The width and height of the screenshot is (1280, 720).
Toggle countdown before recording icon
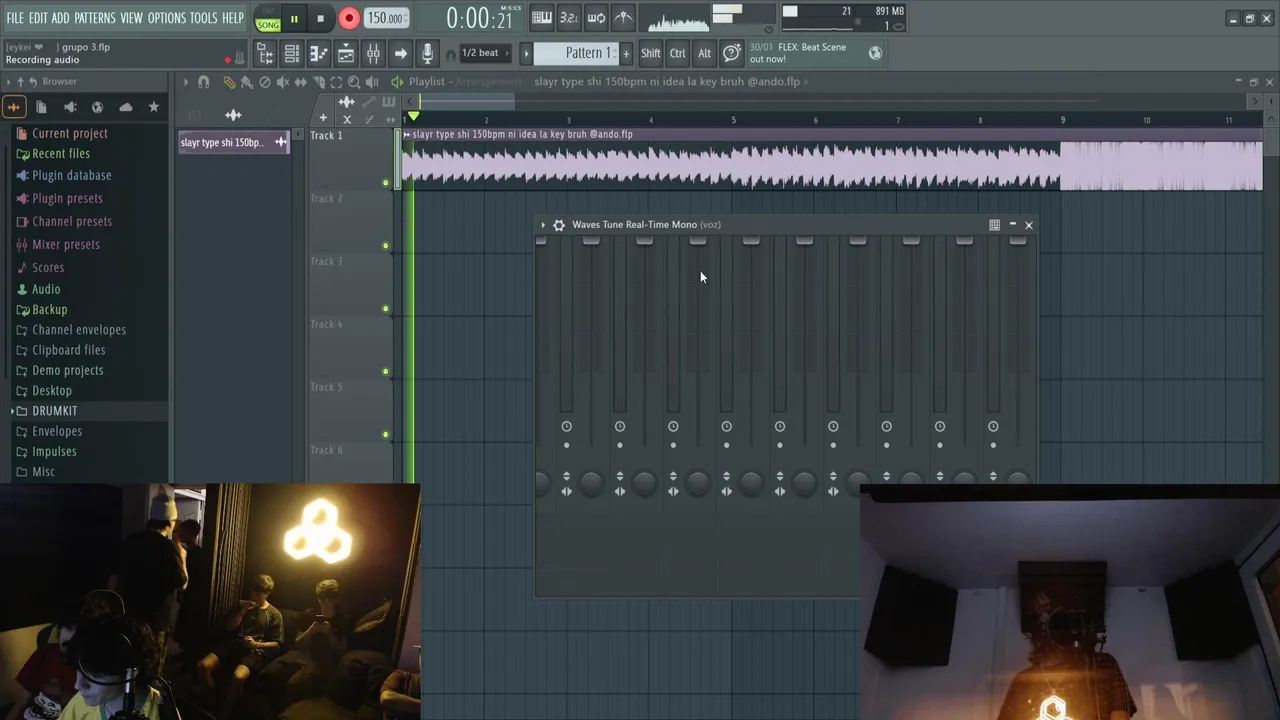[568, 17]
